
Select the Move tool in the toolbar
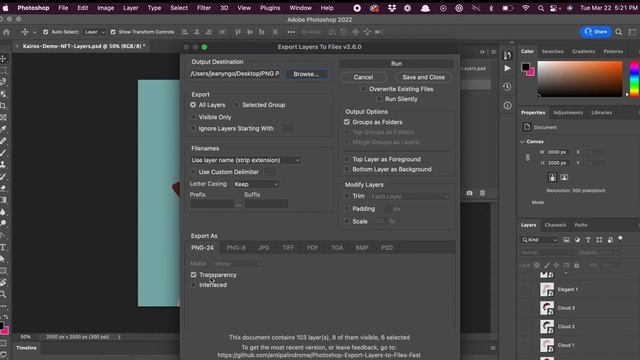[x=3, y=59]
